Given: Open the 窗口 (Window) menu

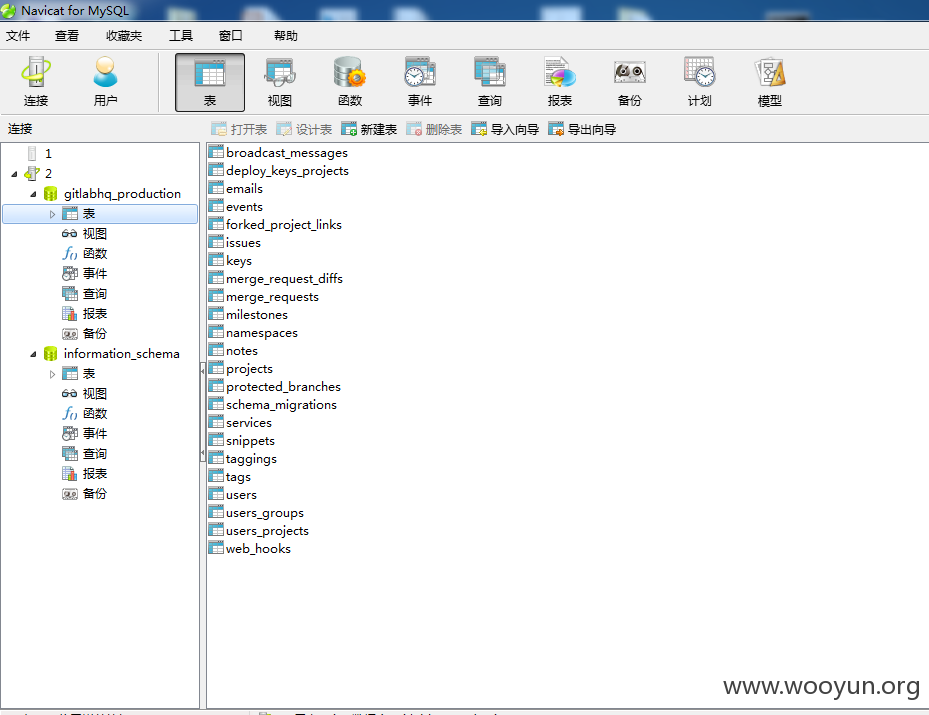Looking at the screenshot, I should [230, 36].
